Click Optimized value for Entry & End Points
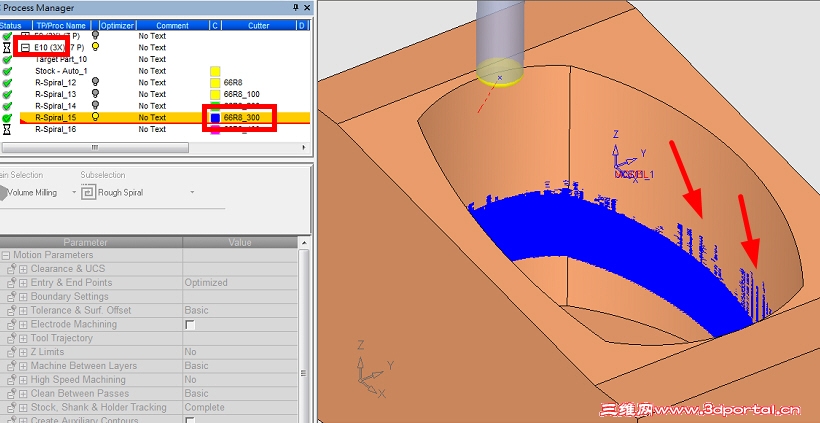 (206, 282)
